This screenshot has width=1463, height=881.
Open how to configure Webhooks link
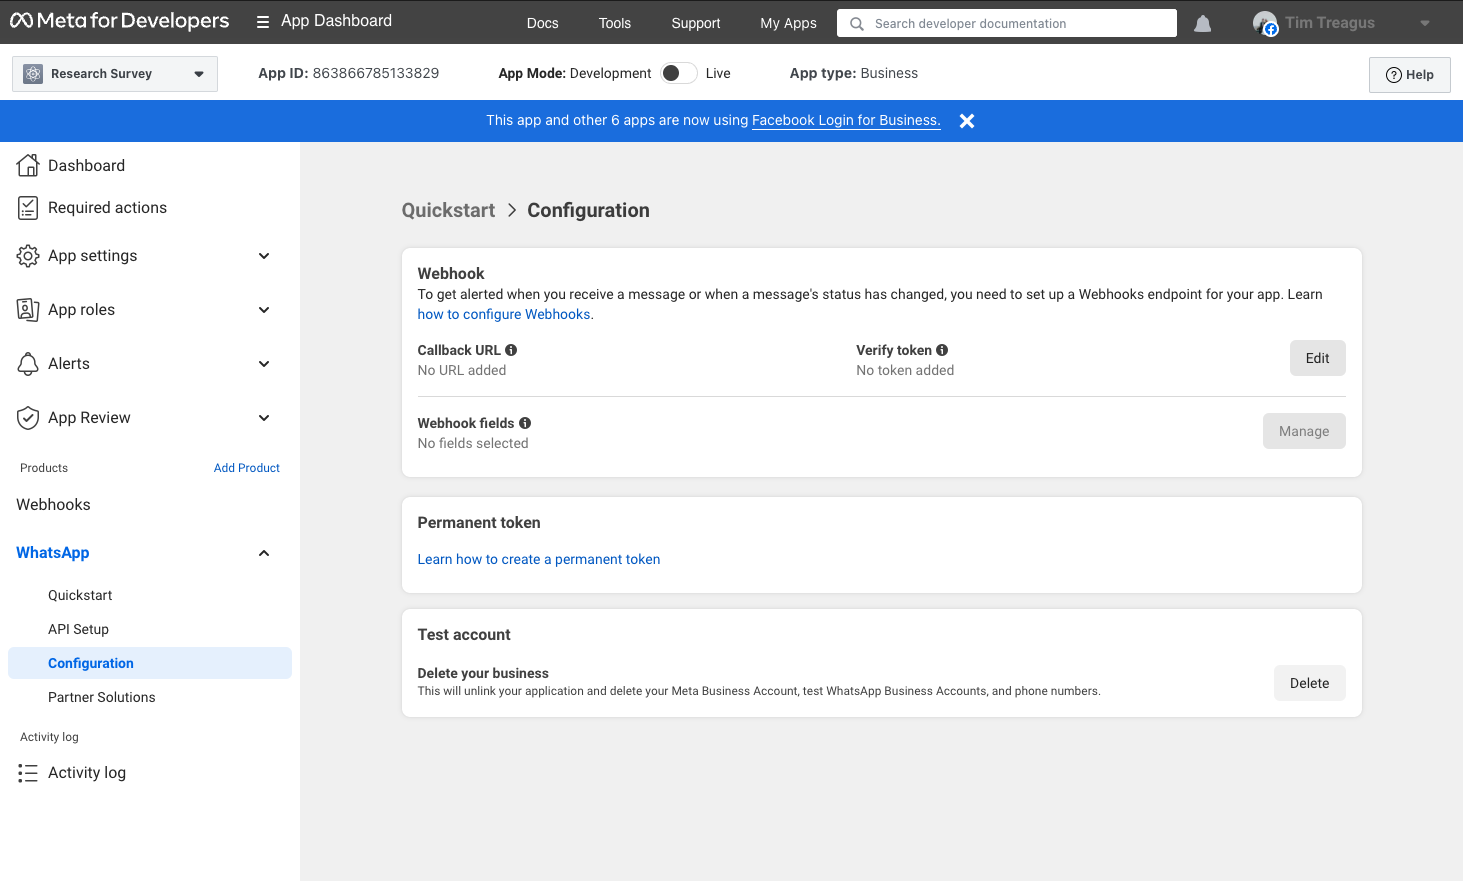(504, 314)
